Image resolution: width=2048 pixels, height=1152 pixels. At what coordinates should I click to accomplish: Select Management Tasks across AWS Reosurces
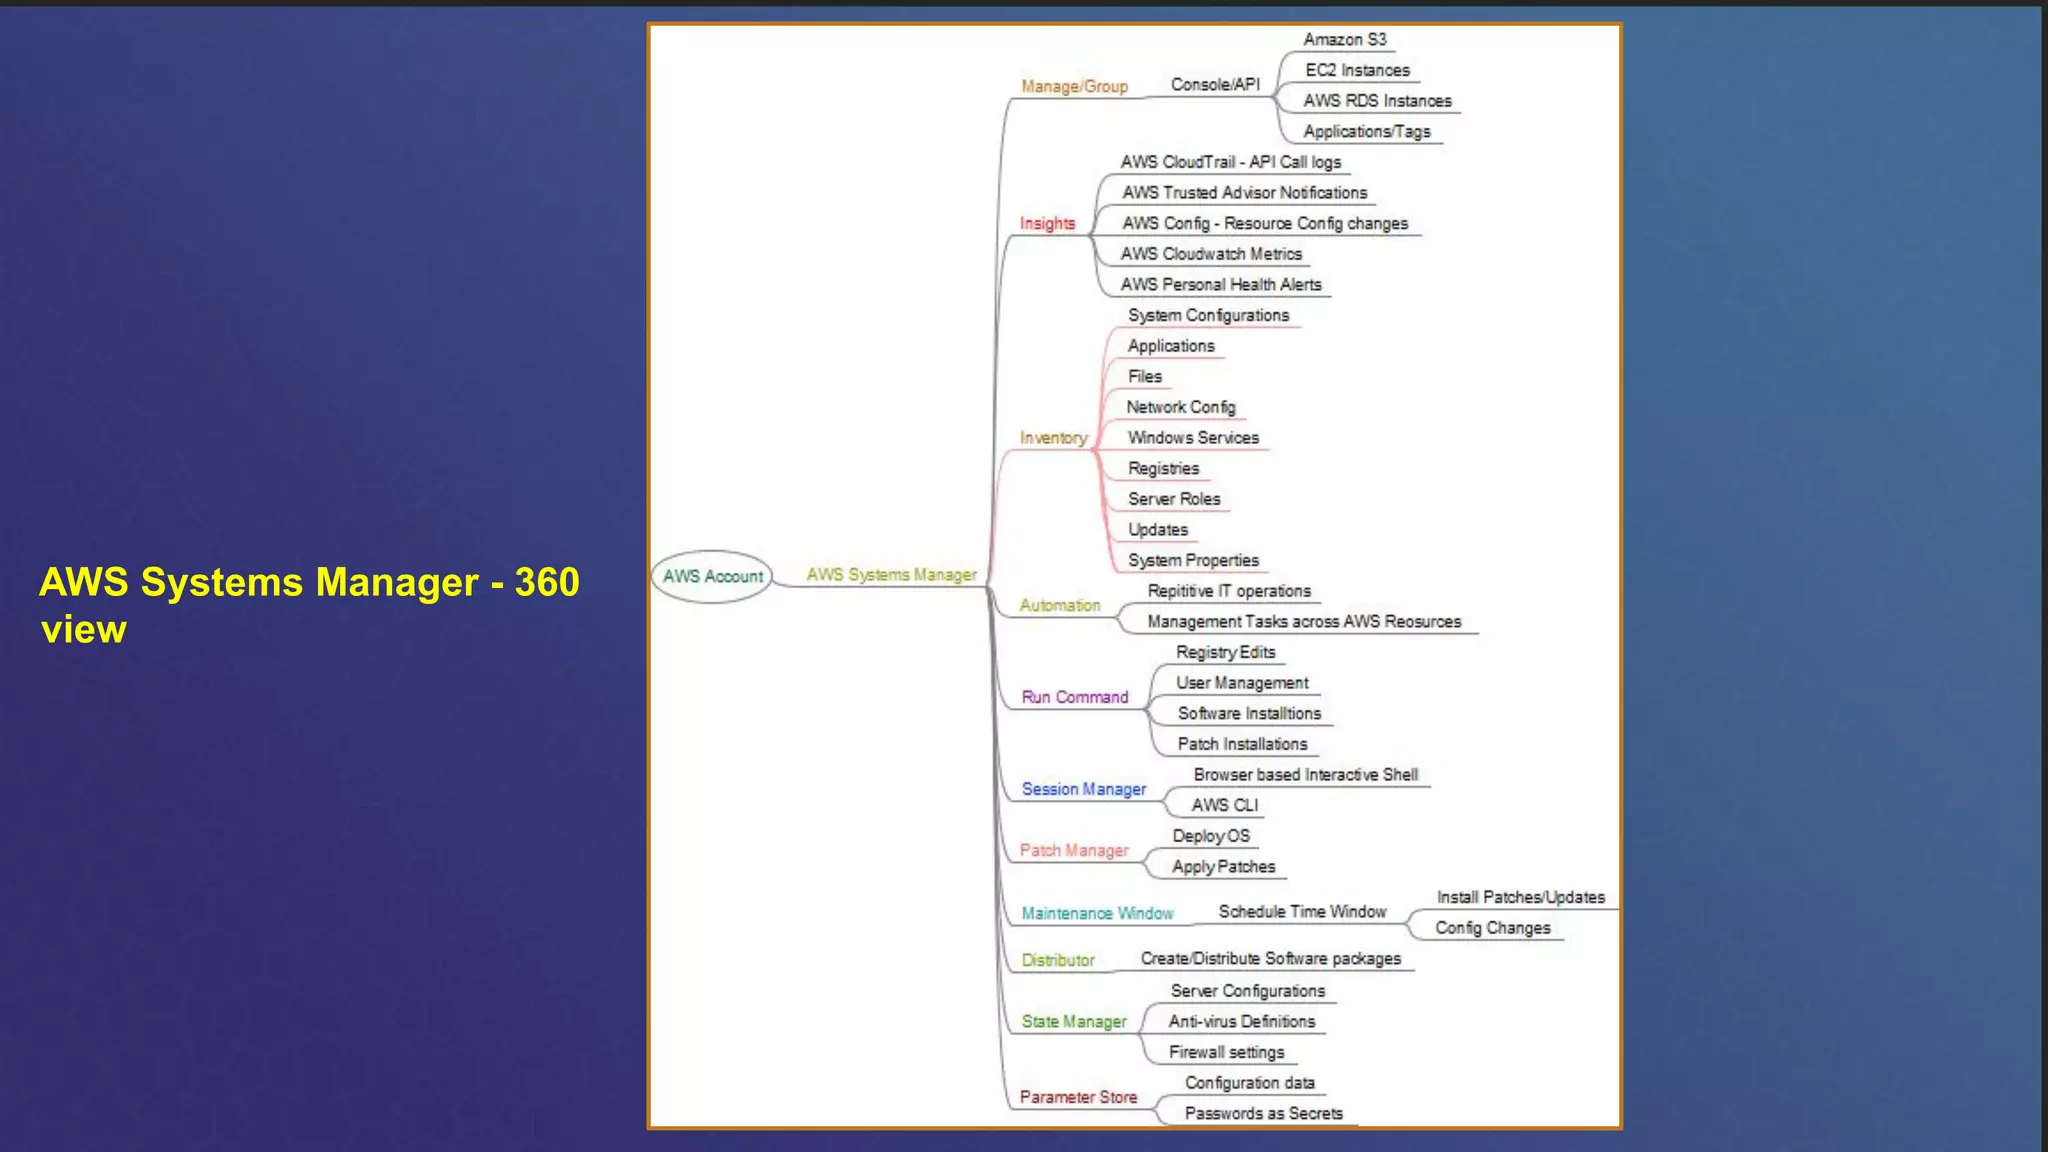click(x=1304, y=621)
